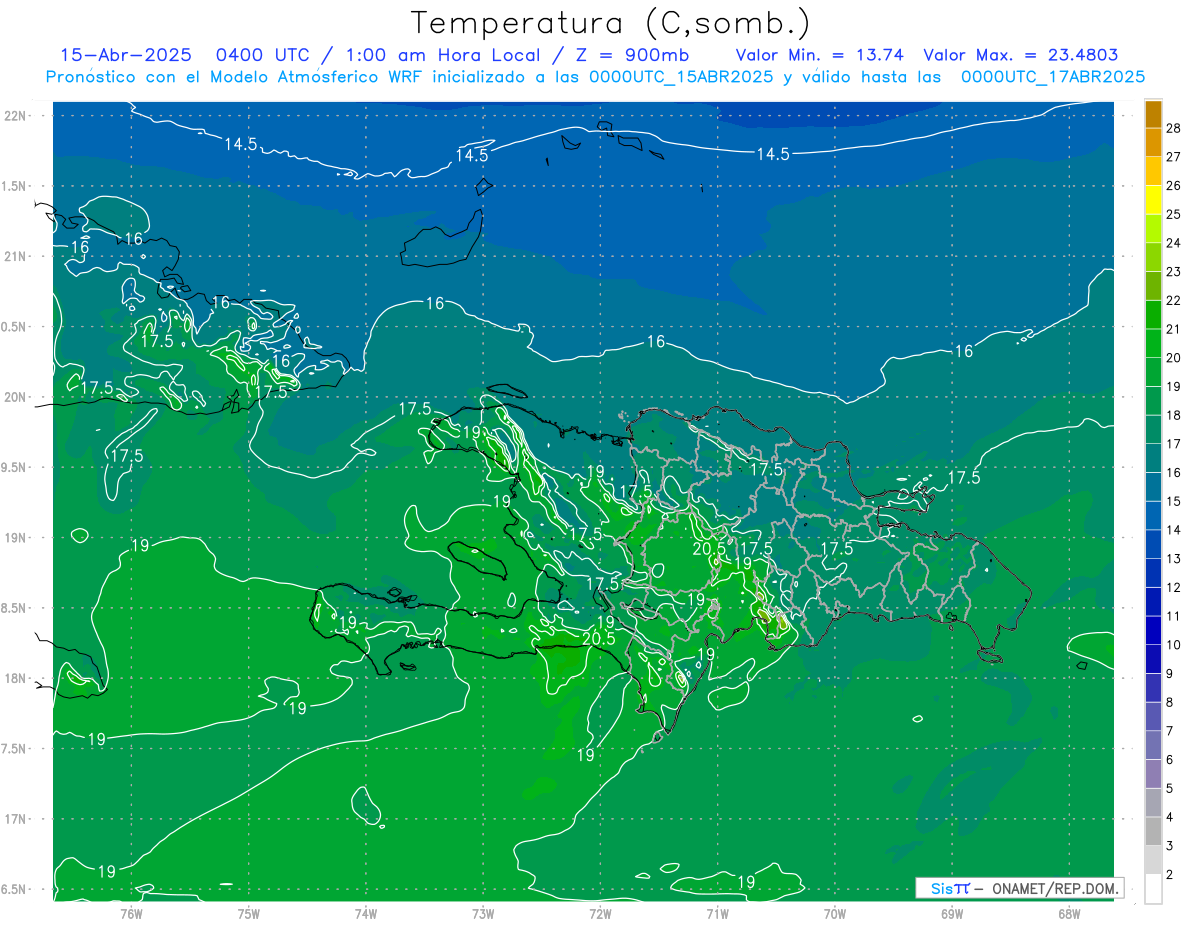Click the "76W" longitude axis label
The image size is (1200, 927).
tap(132, 914)
